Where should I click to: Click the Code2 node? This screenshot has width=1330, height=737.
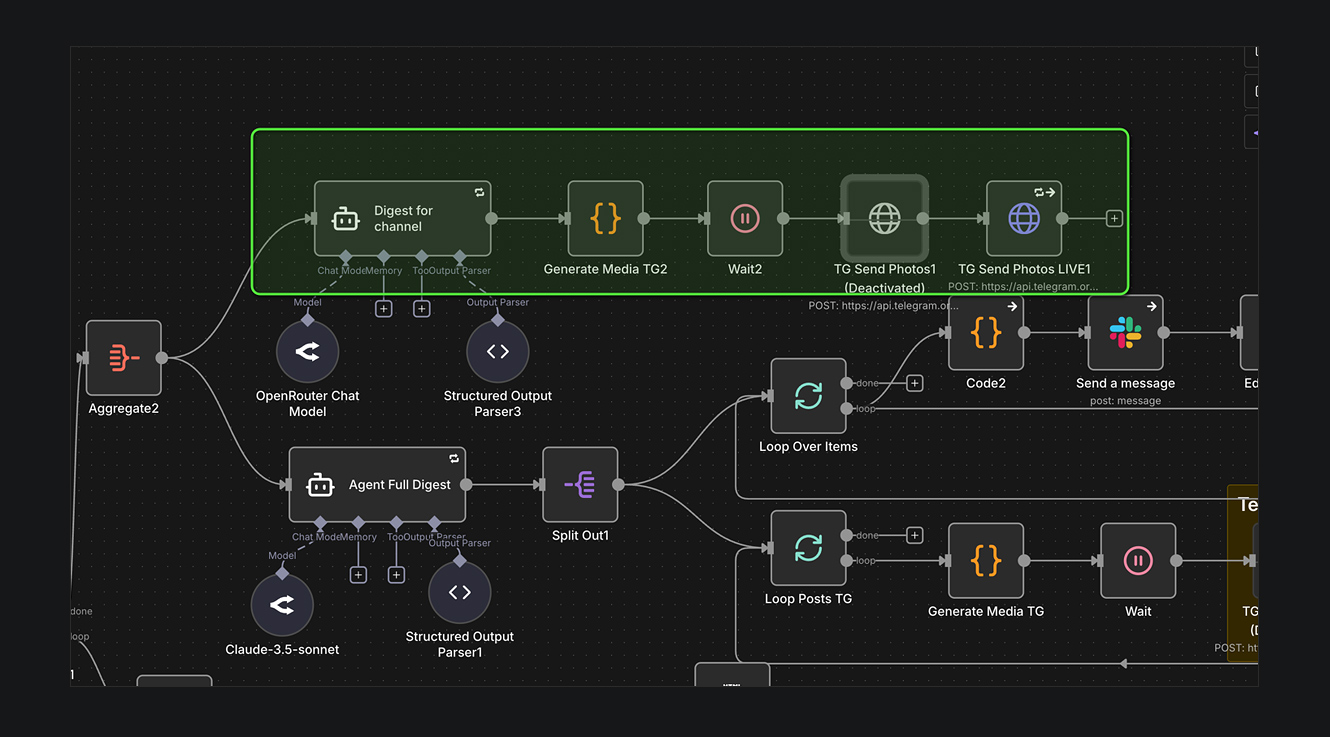coord(985,333)
